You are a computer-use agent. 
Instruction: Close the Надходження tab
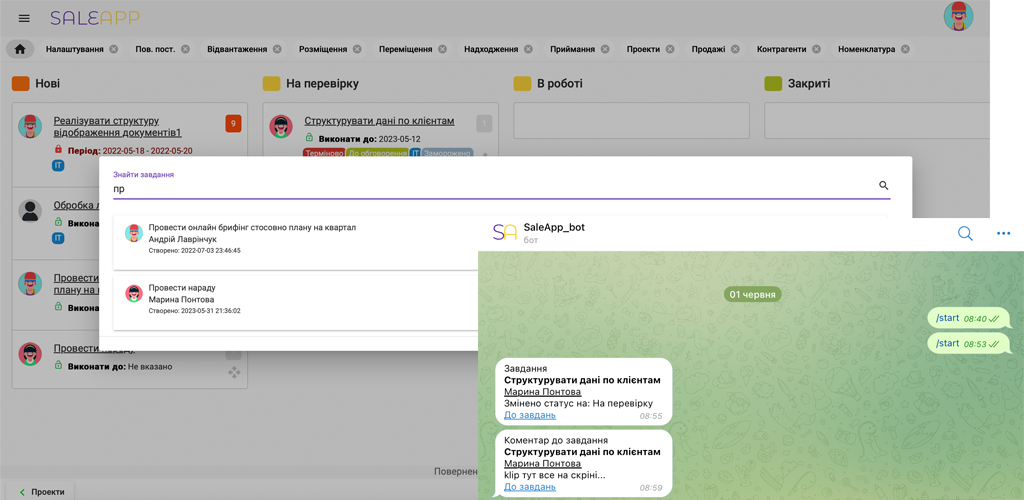point(528,49)
